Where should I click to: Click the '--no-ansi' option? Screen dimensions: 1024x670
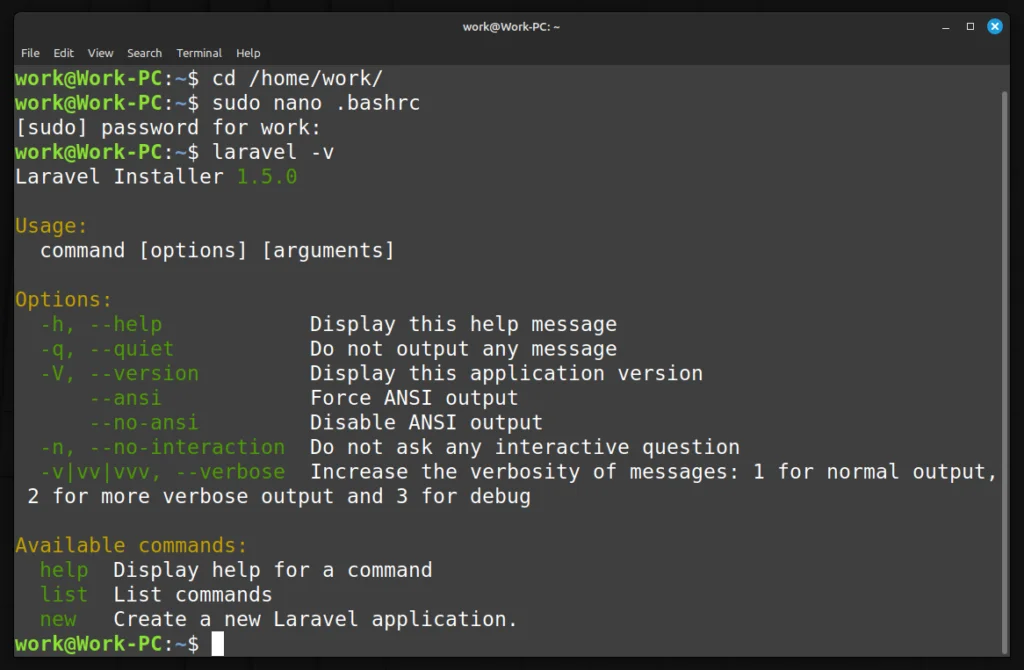(144, 423)
